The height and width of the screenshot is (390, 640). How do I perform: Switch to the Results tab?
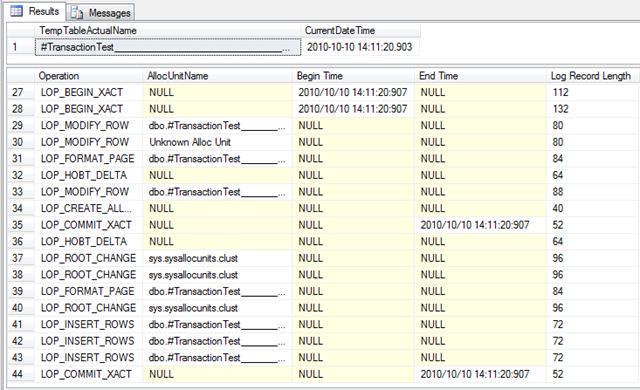35,11
